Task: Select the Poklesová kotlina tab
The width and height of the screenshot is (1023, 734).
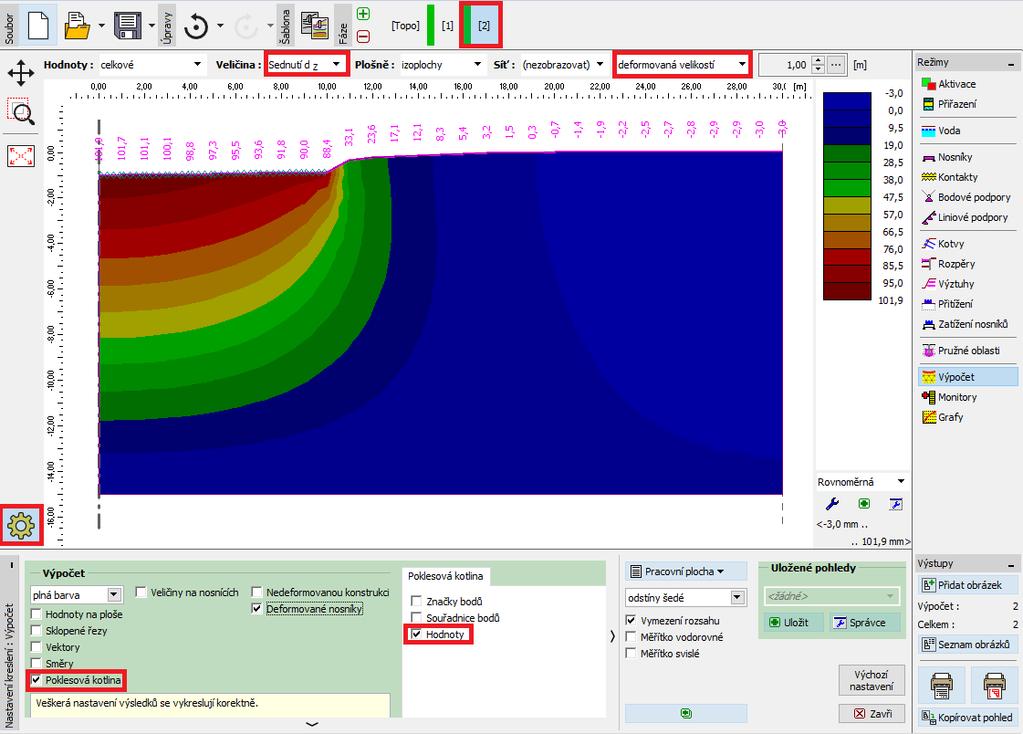Action: 446,576
